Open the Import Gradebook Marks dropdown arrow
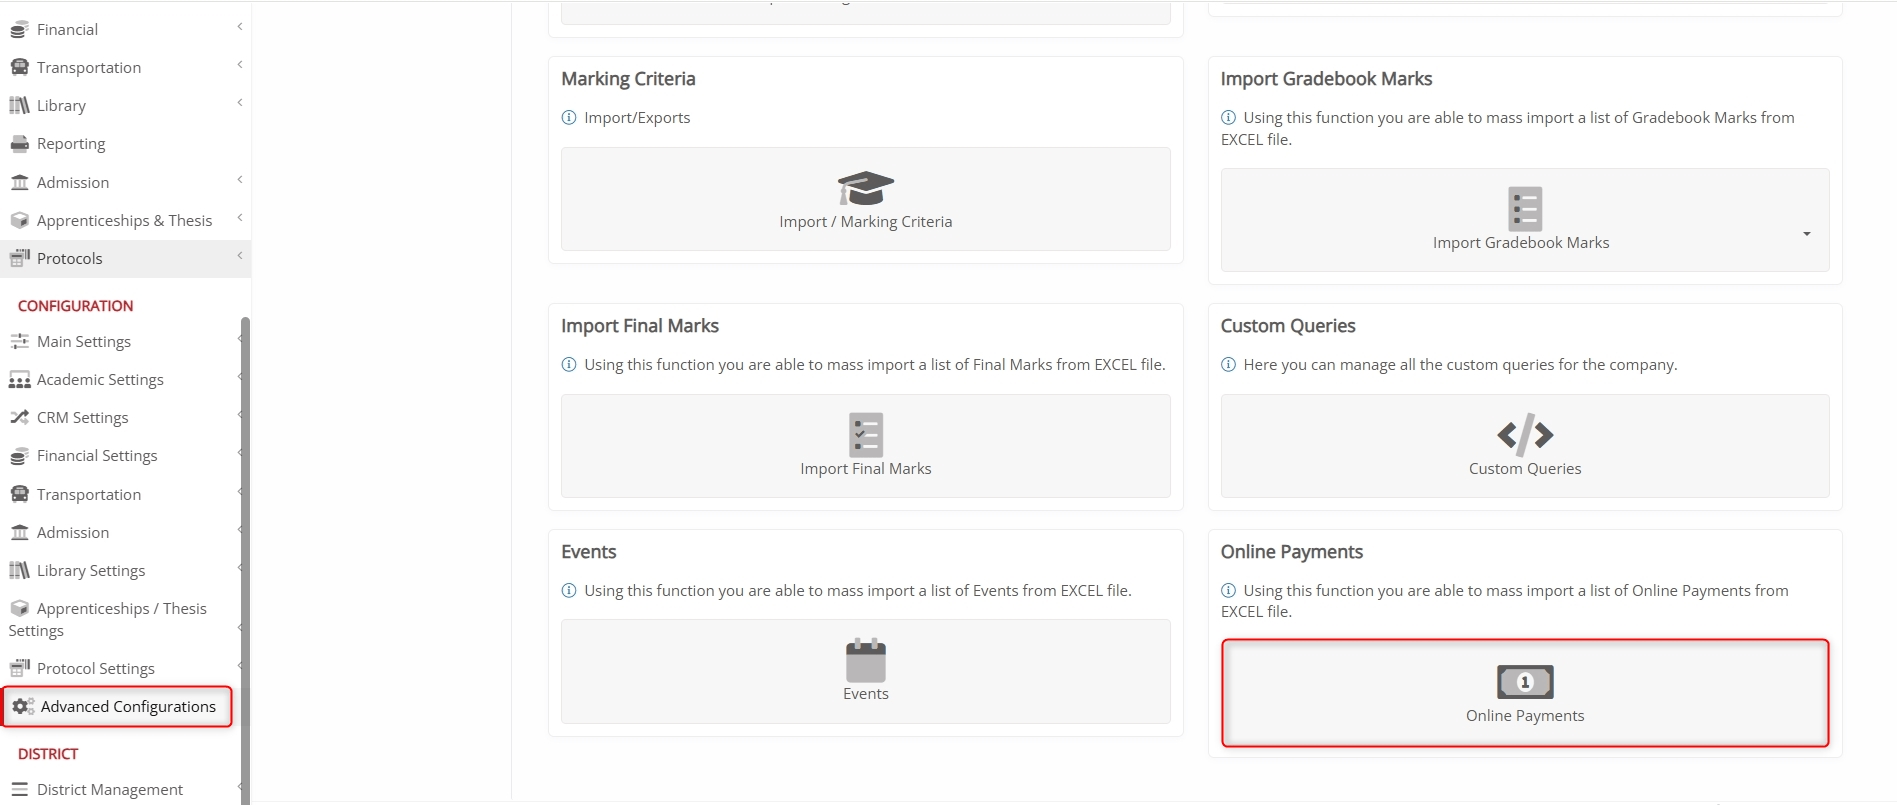Viewport: 1897px width, 805px height. click(x=1806, y=234)
